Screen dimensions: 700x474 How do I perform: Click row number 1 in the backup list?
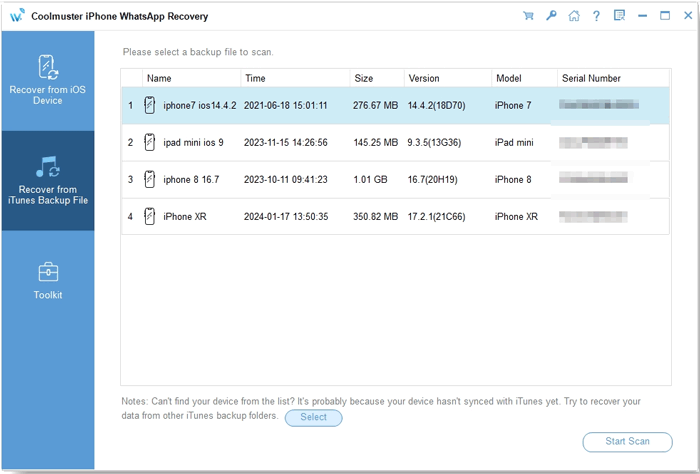point(130,105)
